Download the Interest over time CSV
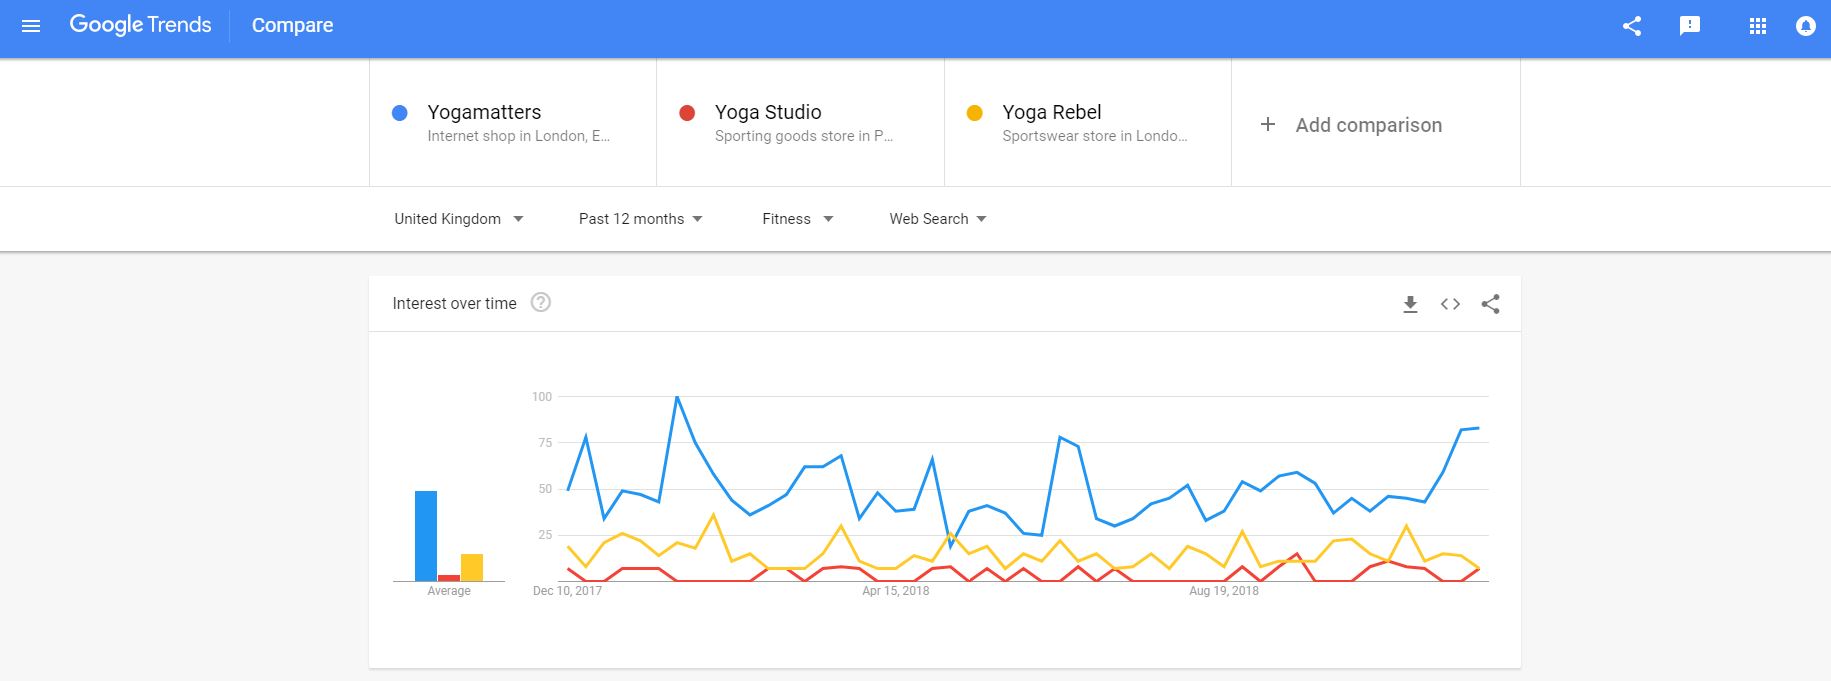Image resolution: width=1831 pixels, height=681 pixels. click(1410, 304)
